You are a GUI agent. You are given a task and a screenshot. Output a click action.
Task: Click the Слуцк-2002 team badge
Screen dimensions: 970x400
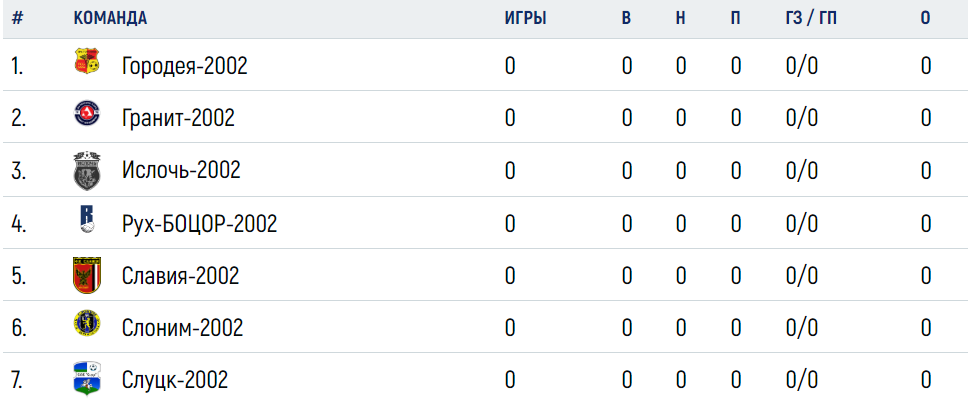pyautogui.click(x=87, y=378)
